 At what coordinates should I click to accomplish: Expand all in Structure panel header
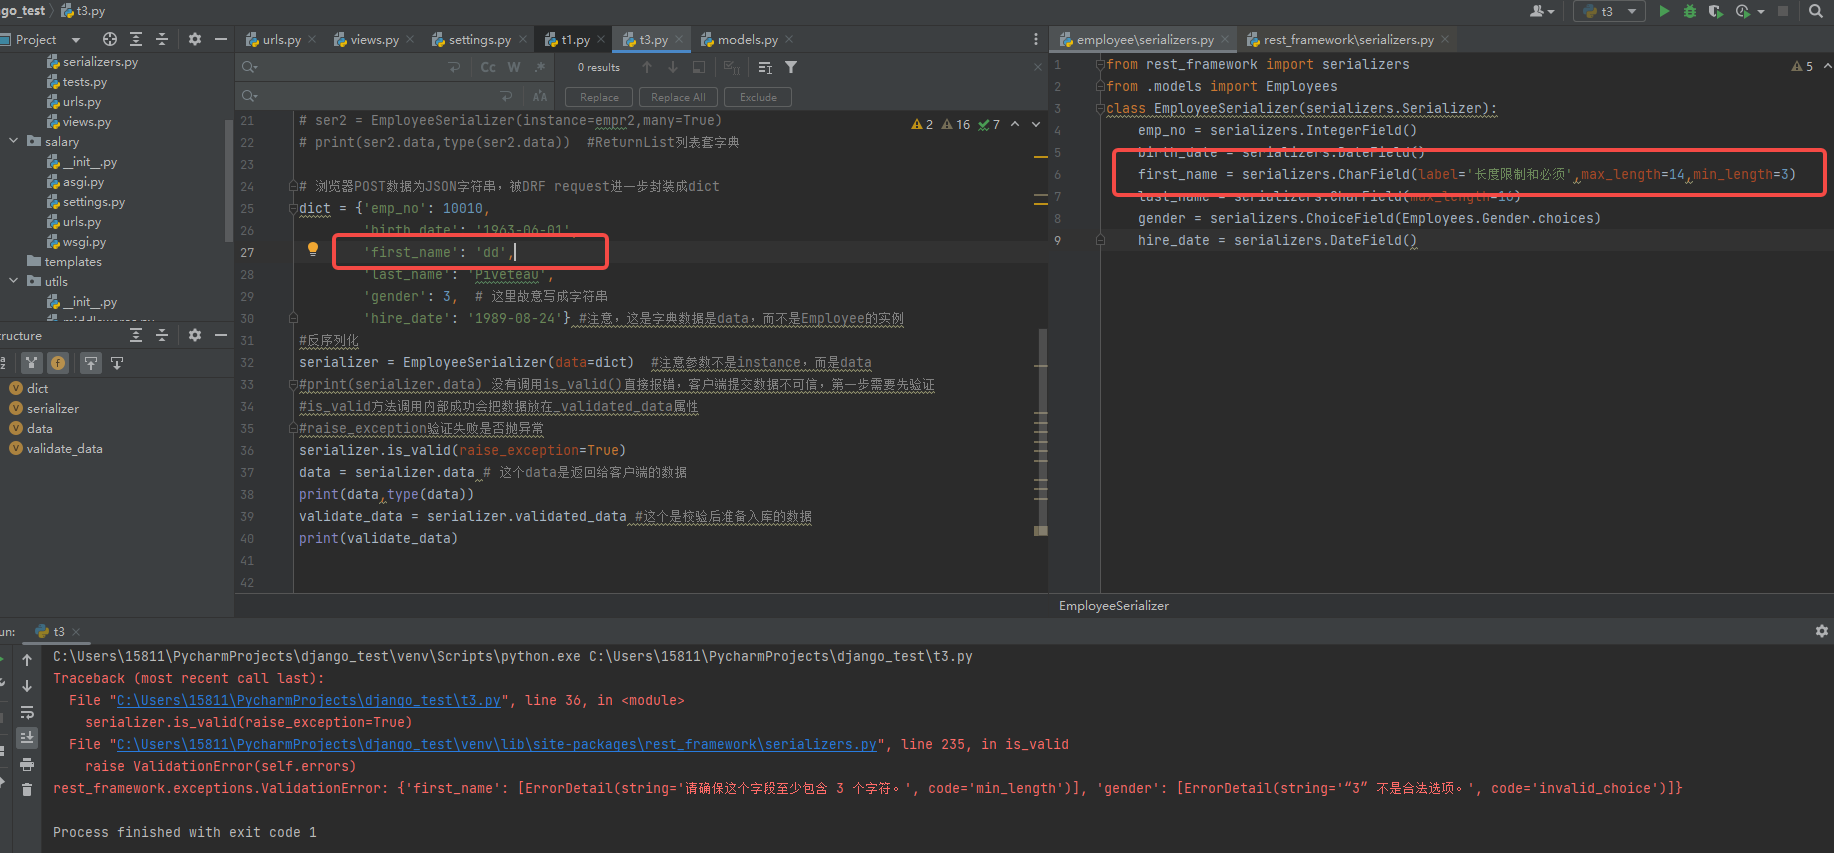click(136, 335)
